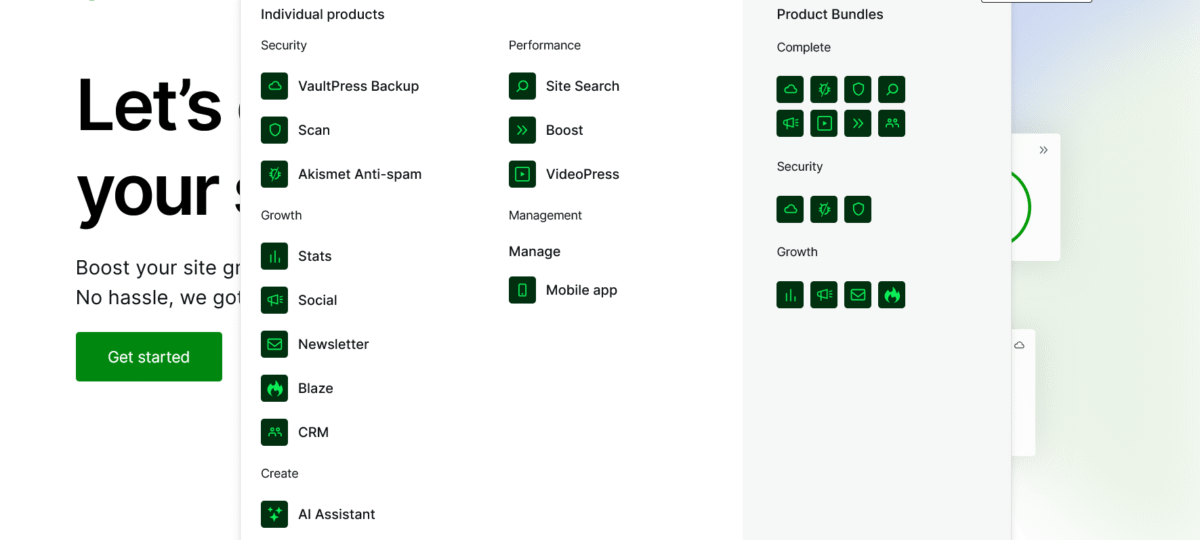Screen dimensions: 1200x540
Task: Choose the Manage menu entry
Action: click(534, 252)
